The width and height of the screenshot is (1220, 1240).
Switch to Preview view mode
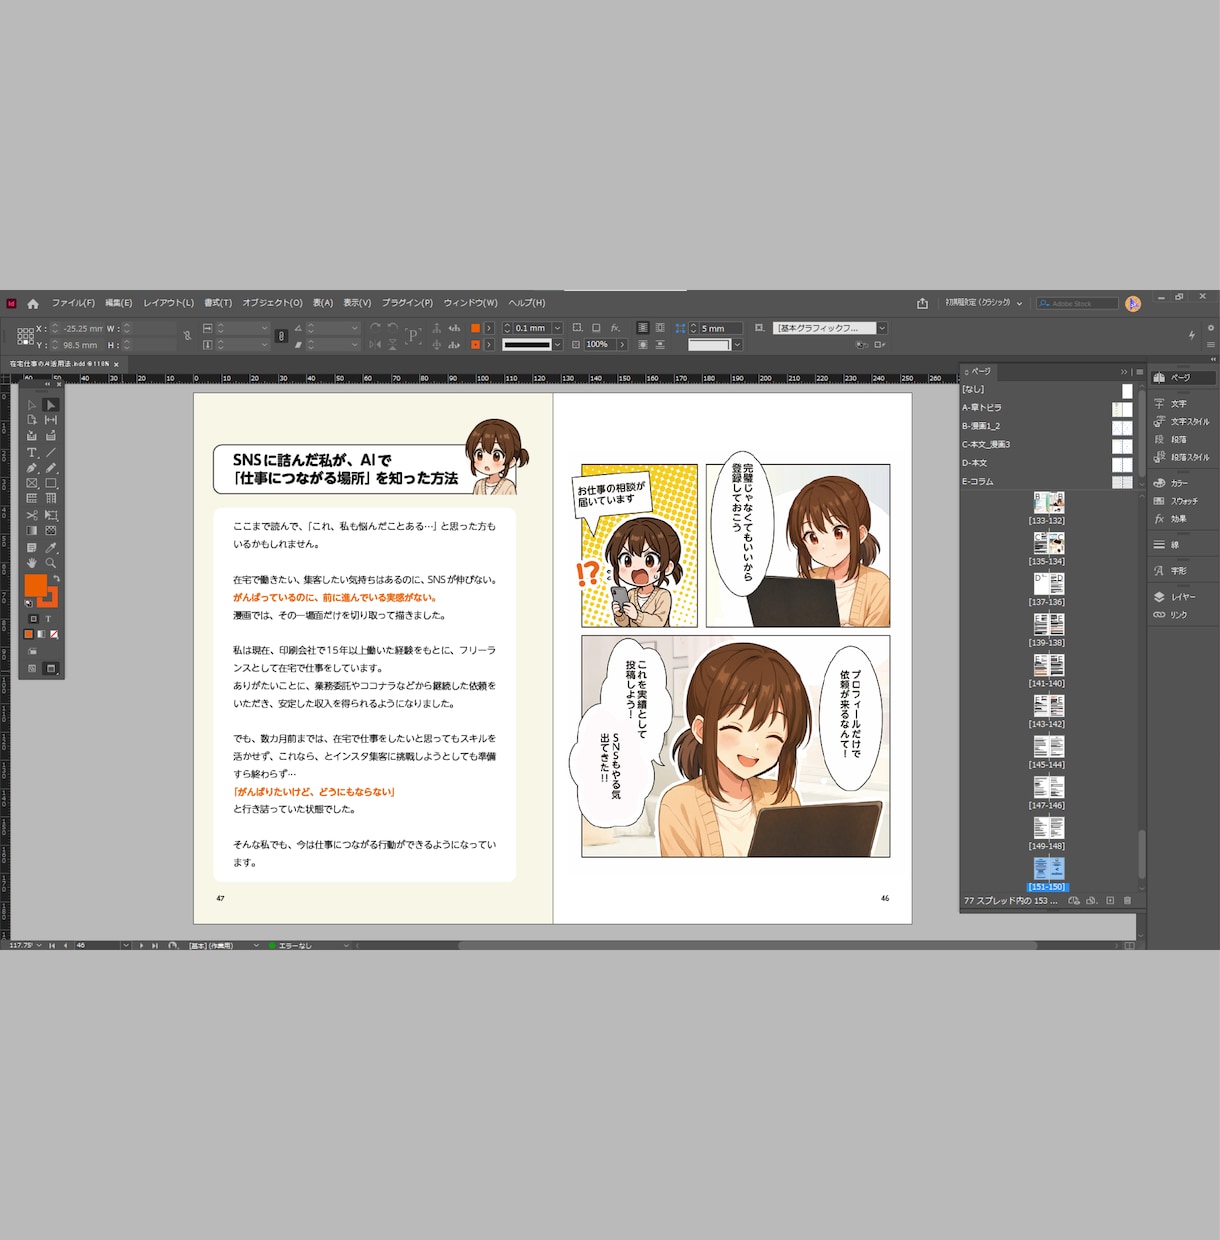(x=51, y=668)
